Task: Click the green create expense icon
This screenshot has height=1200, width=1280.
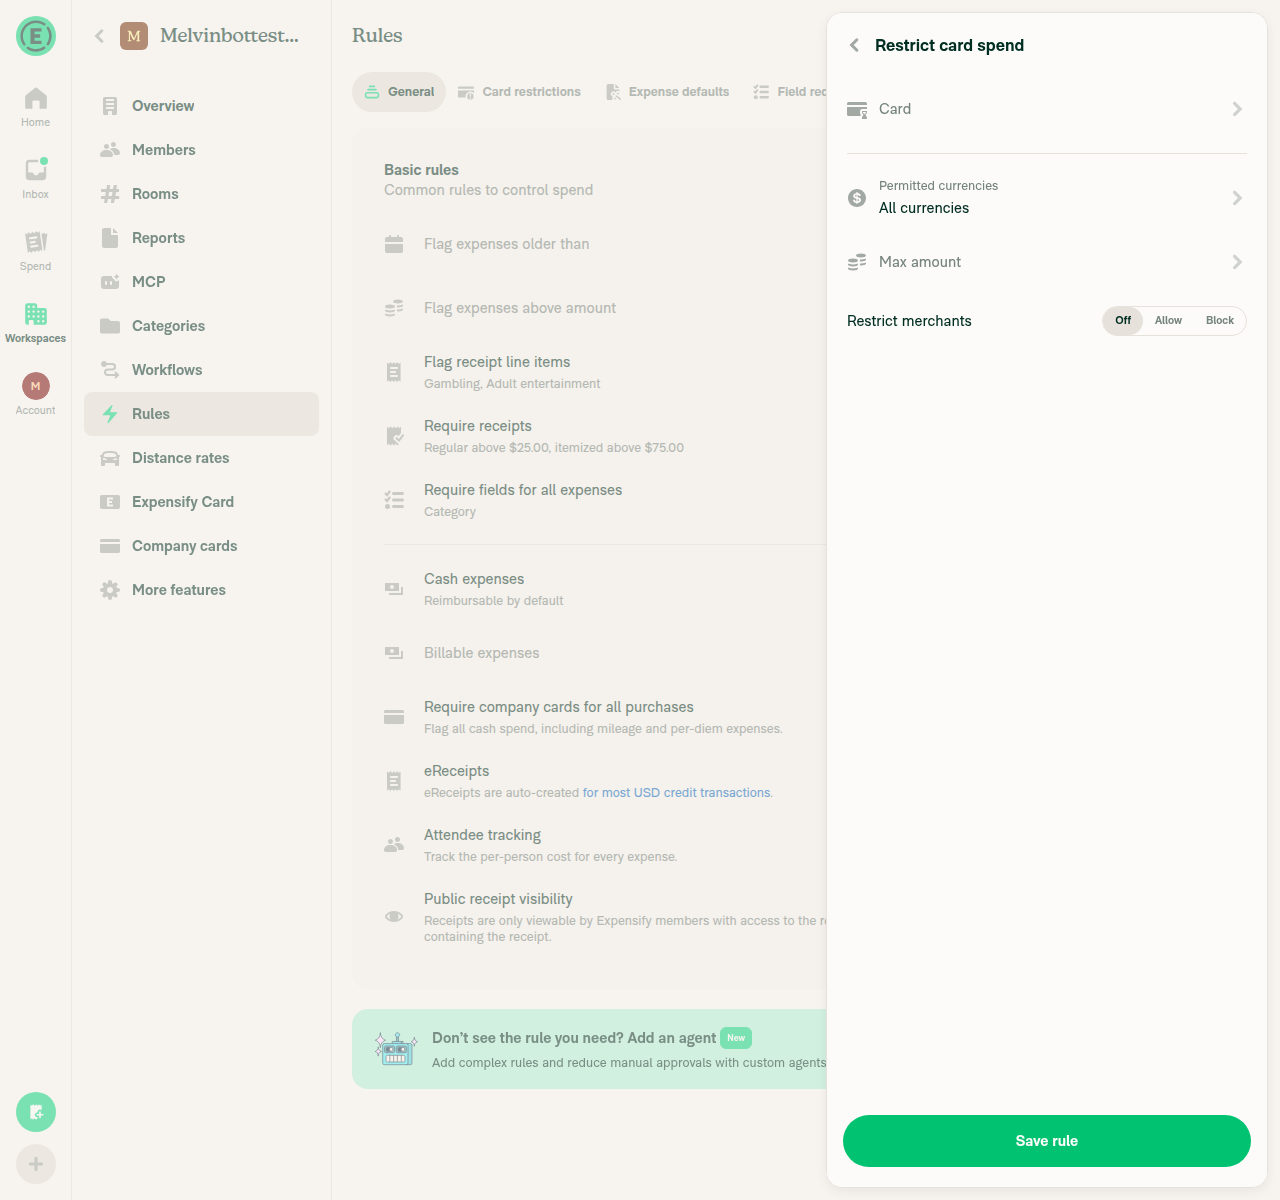Action: click(36, 1112)
